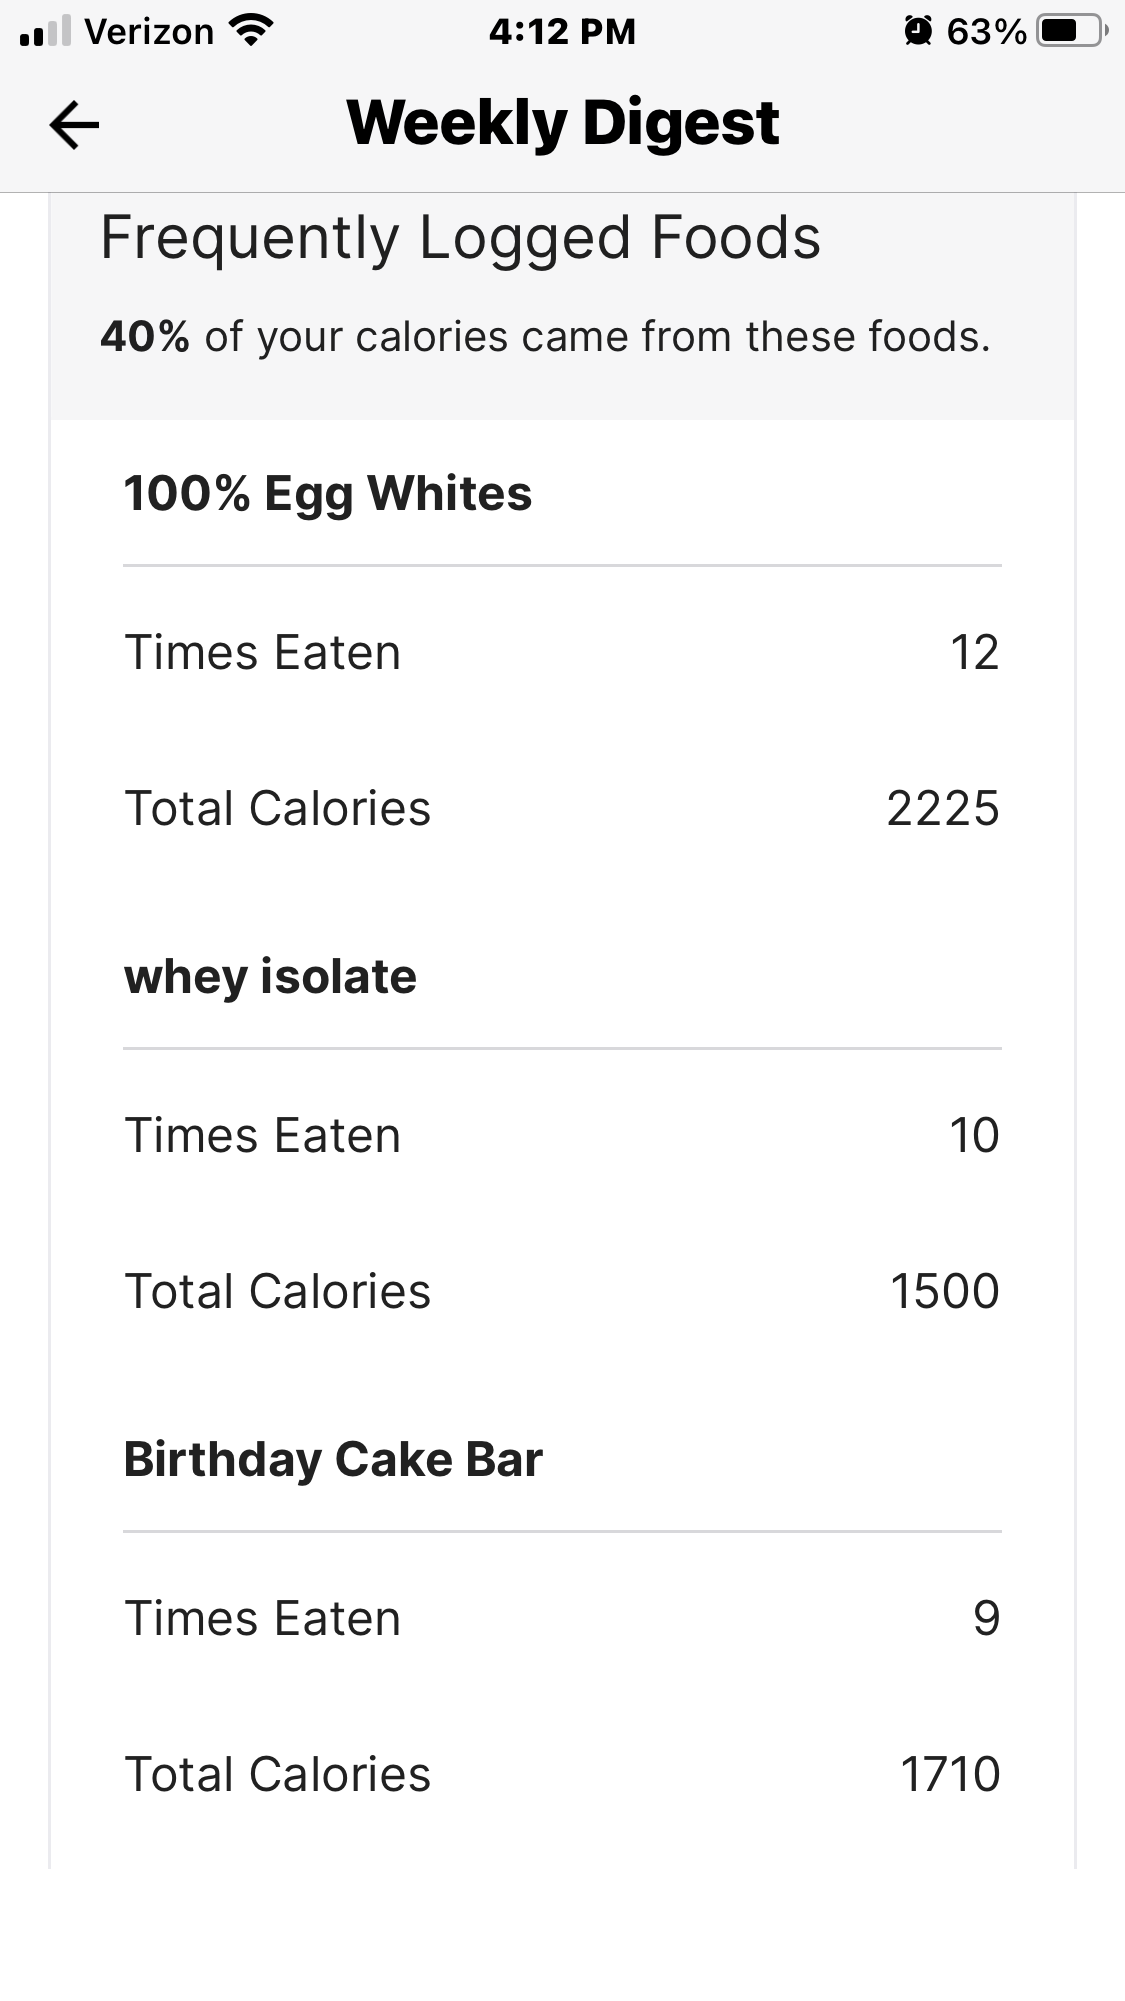The image size is (1125, 2001).
Task: Tap the Verizon carrier label
Action: click(149, 32)
